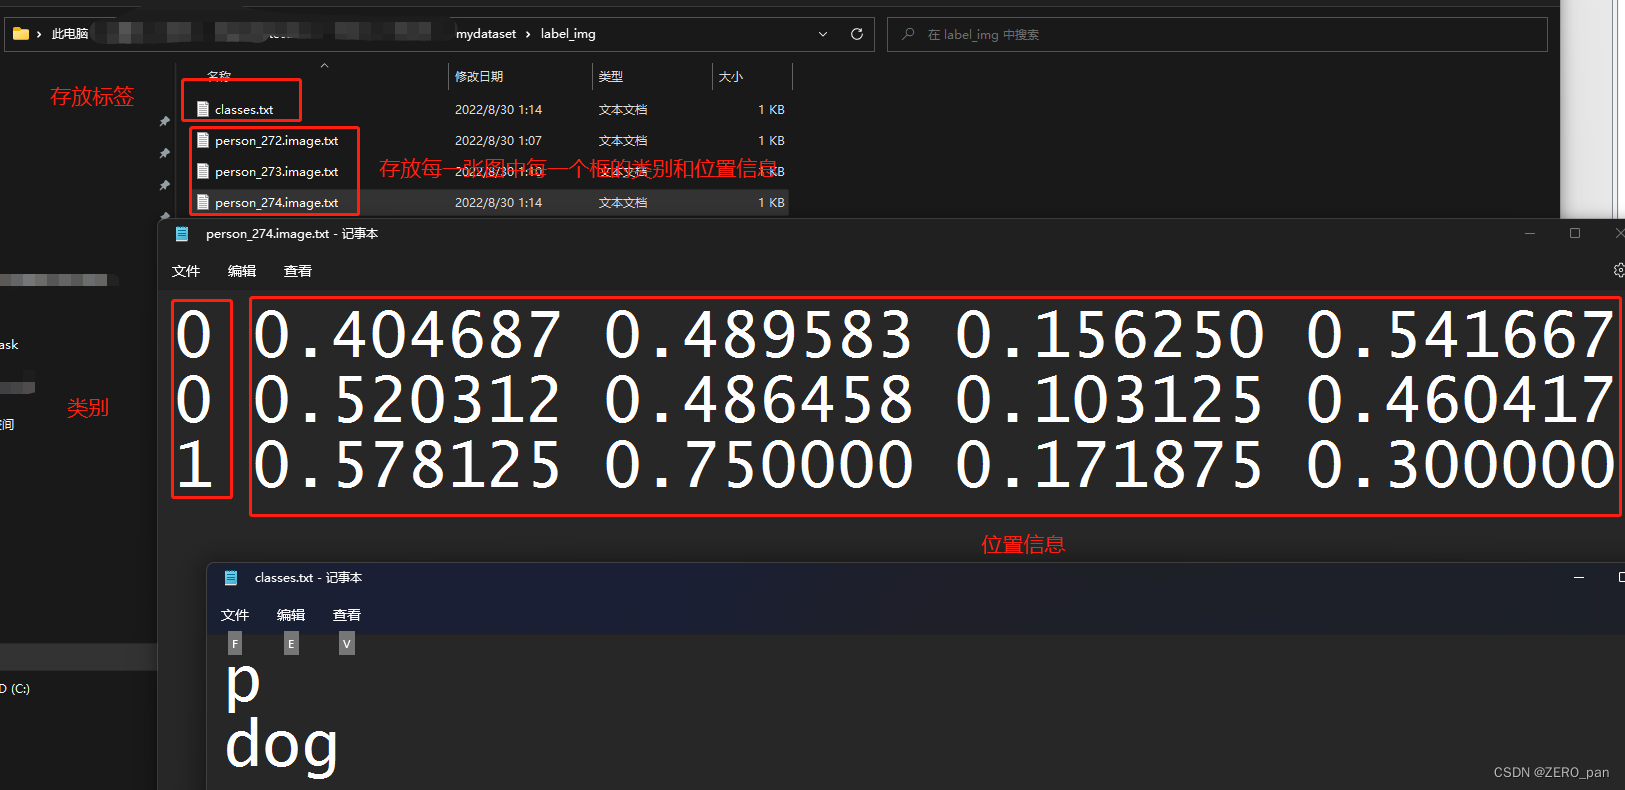
Task: Open 查看 menu in classes.txt Notepad
Action: (347, 615)
